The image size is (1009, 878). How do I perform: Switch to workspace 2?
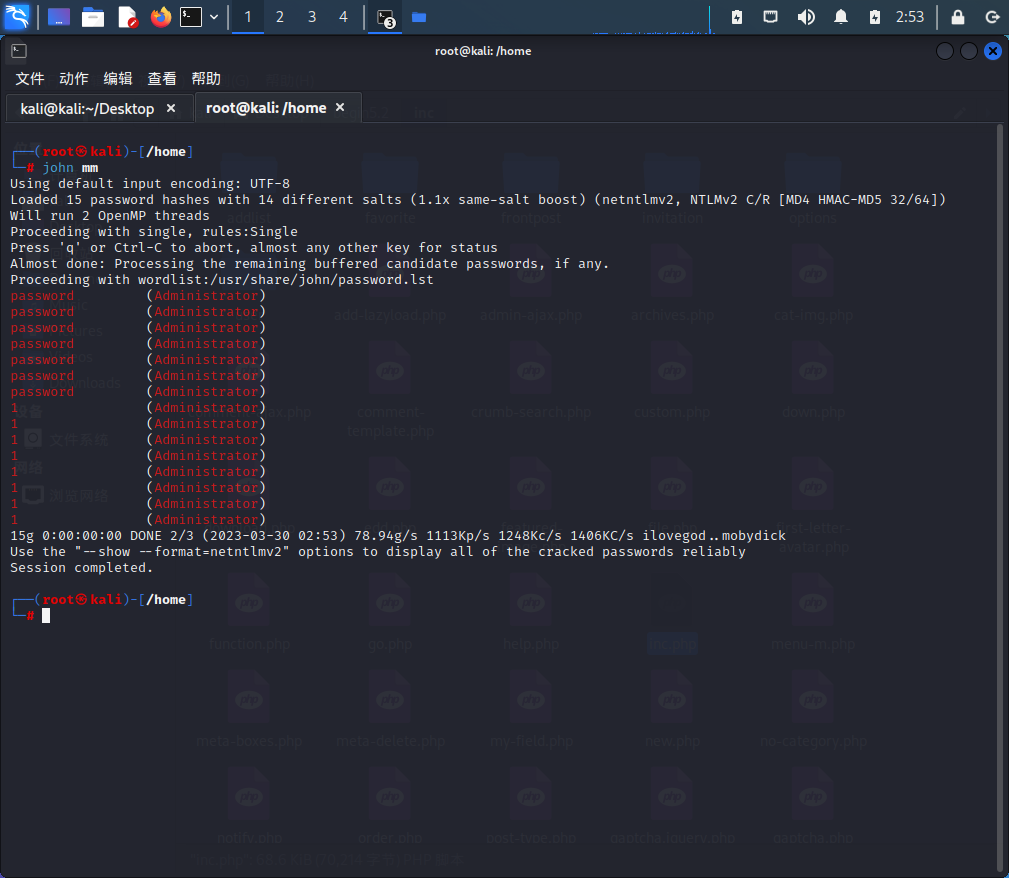280,17
